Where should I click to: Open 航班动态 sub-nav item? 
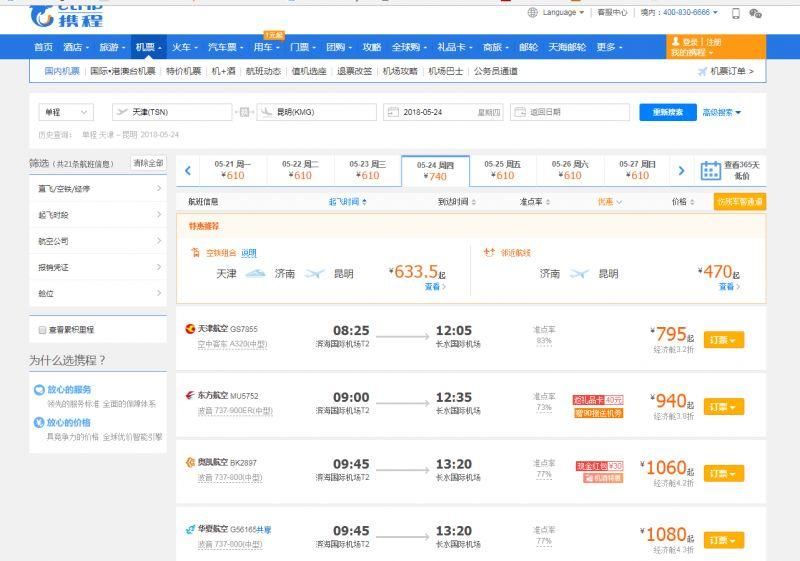tap(263, 71)
